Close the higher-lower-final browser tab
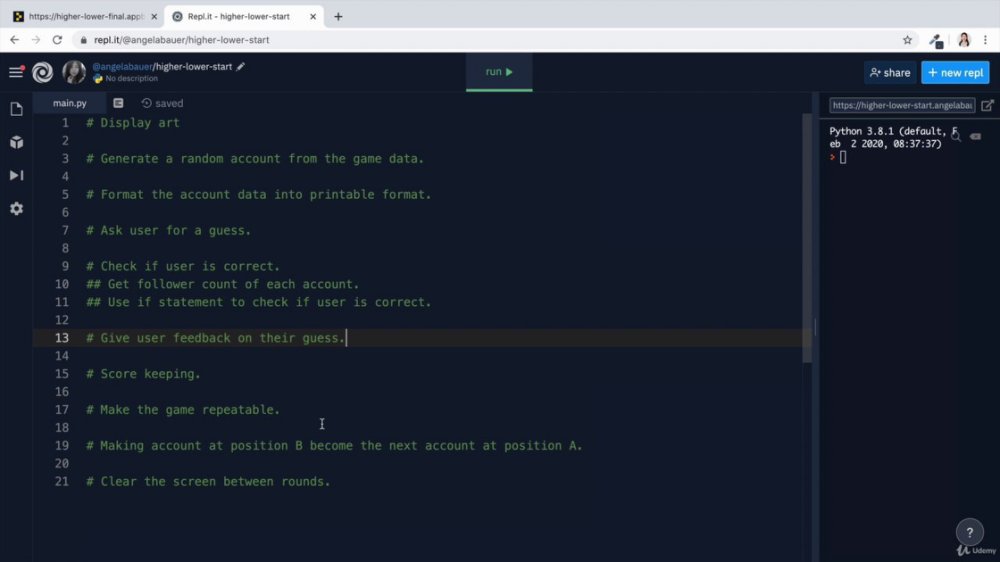Image resolution: width=1000 pixels, height=562 pixels. [154, 17]
